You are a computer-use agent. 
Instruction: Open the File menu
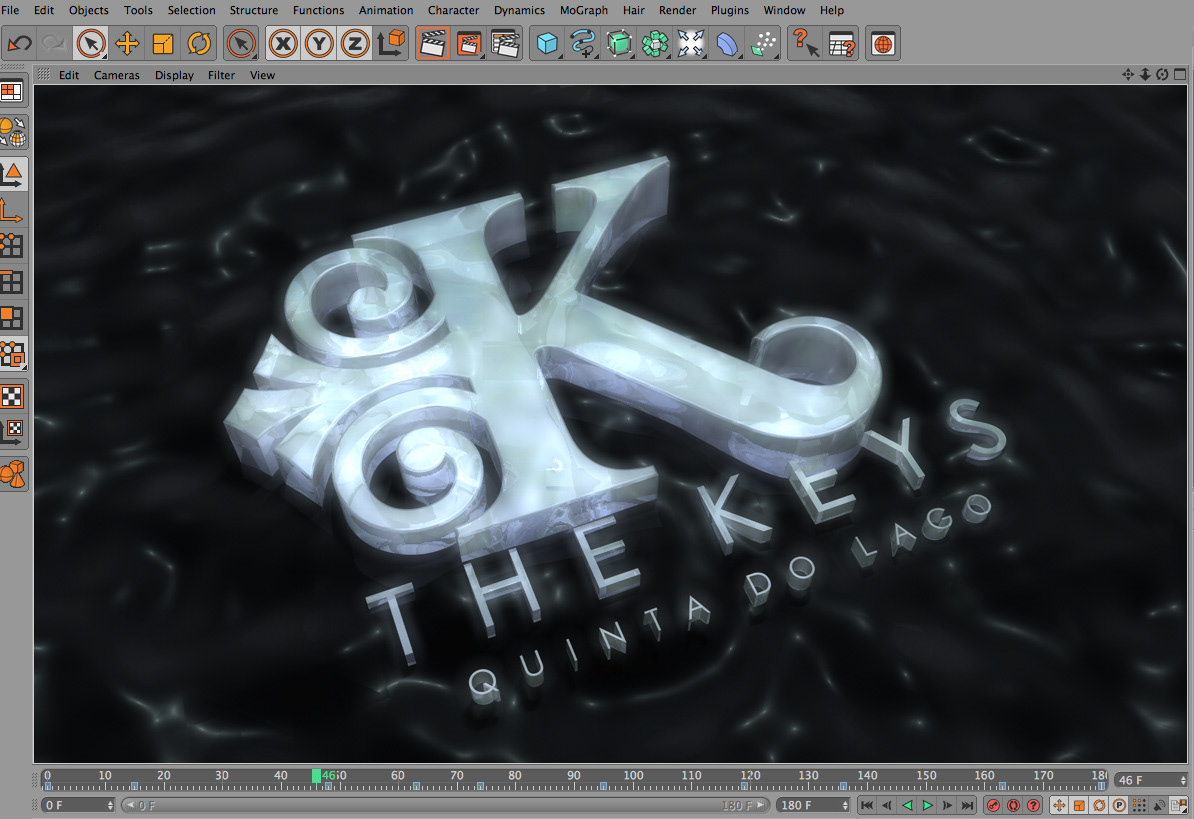[x=11, y=10]
